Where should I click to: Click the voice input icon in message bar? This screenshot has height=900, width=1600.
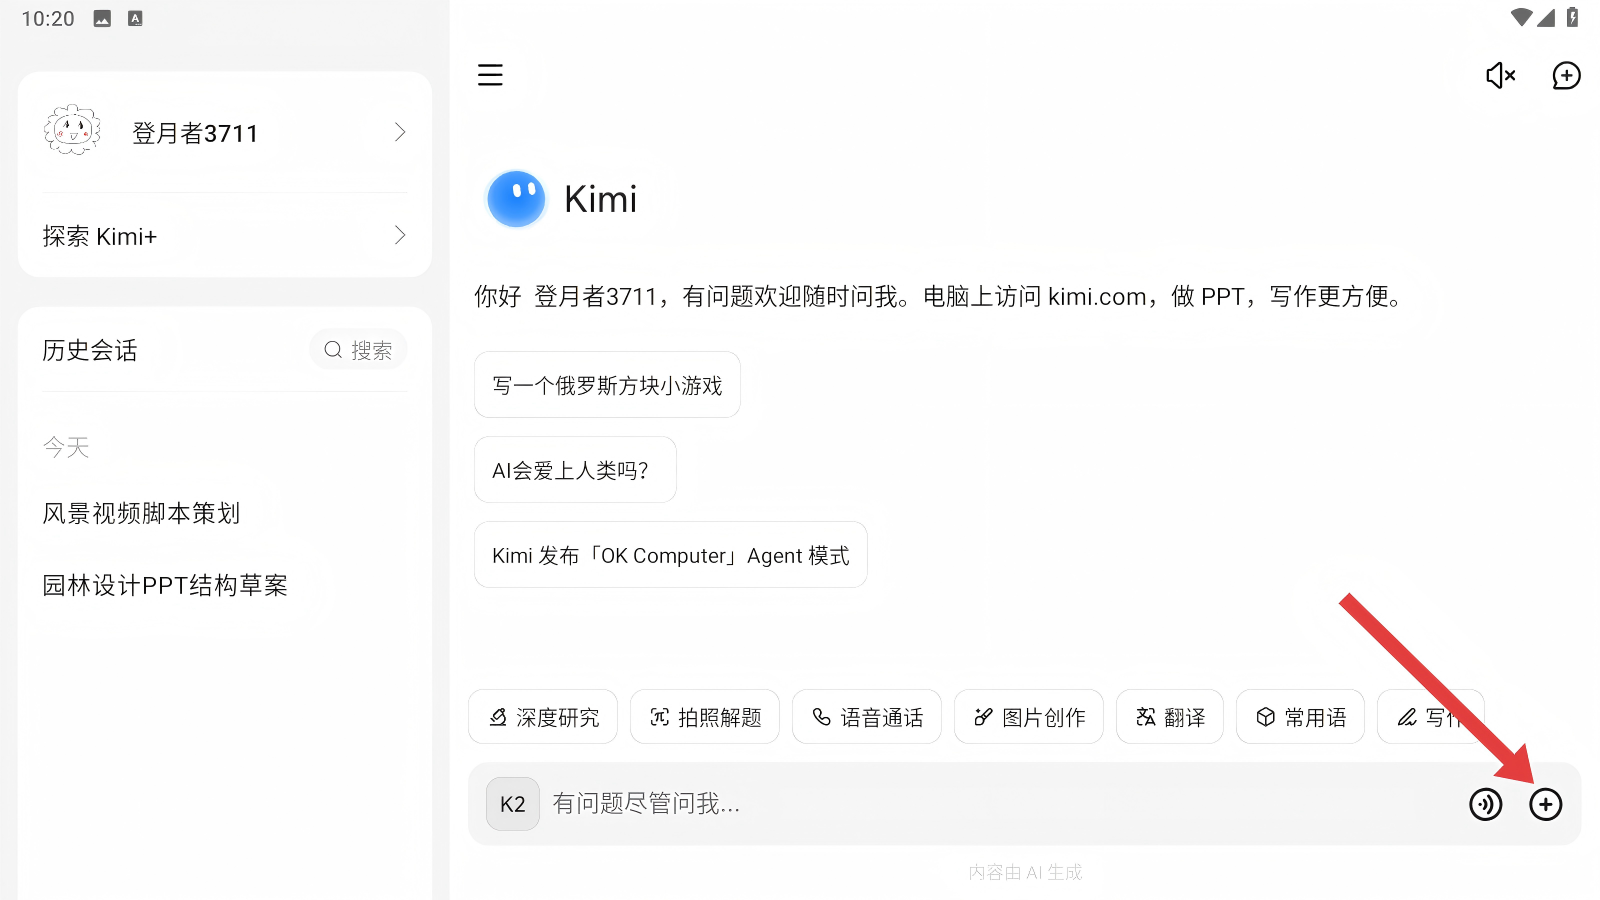[x=1485, y=804]
